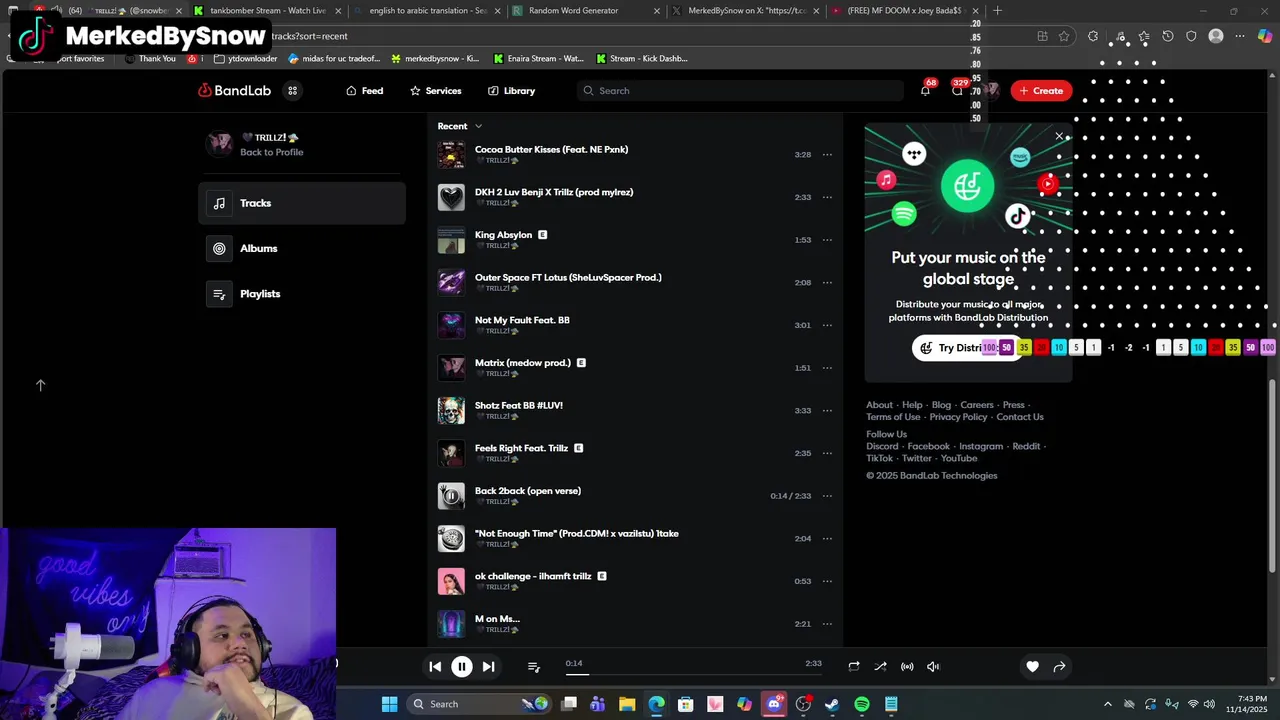Click the BandLab search field
This screenshot has width=1280, height=720.
[x=740, y=91]
